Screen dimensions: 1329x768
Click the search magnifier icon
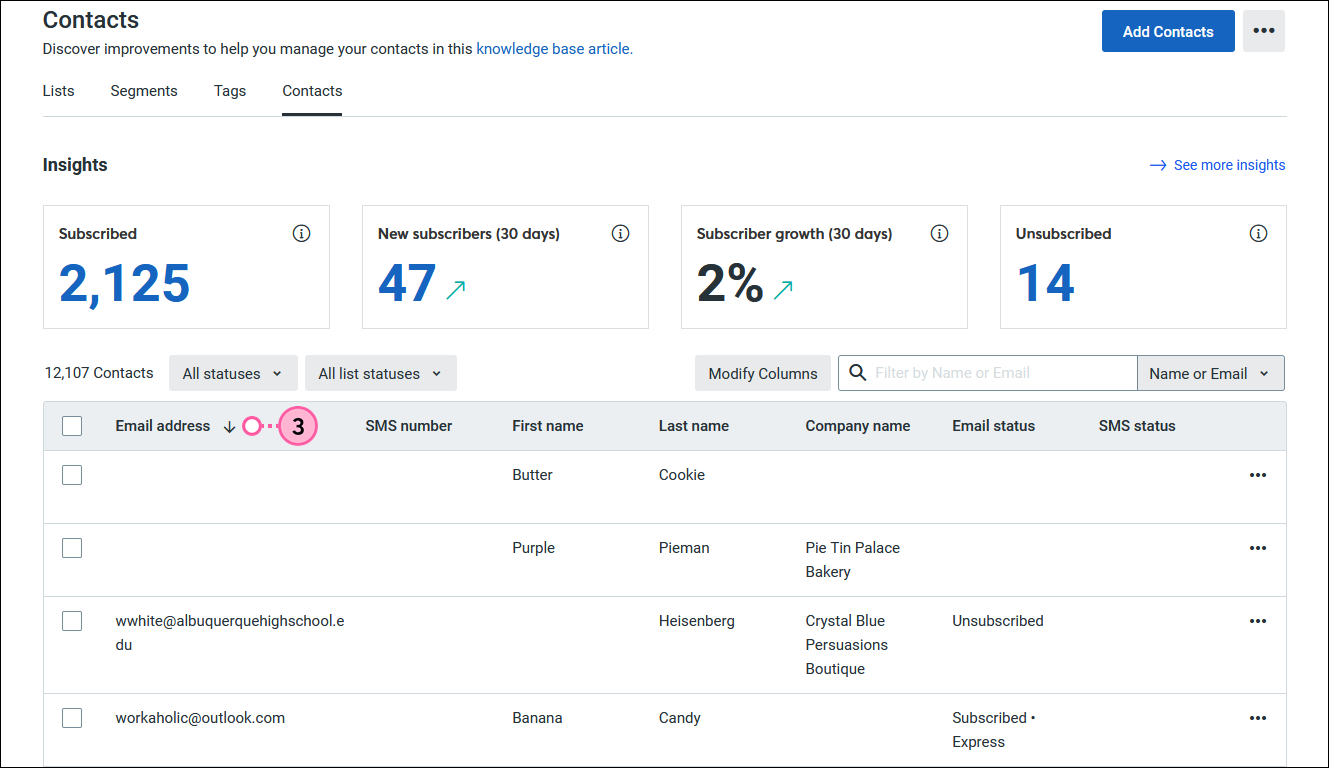857,373
